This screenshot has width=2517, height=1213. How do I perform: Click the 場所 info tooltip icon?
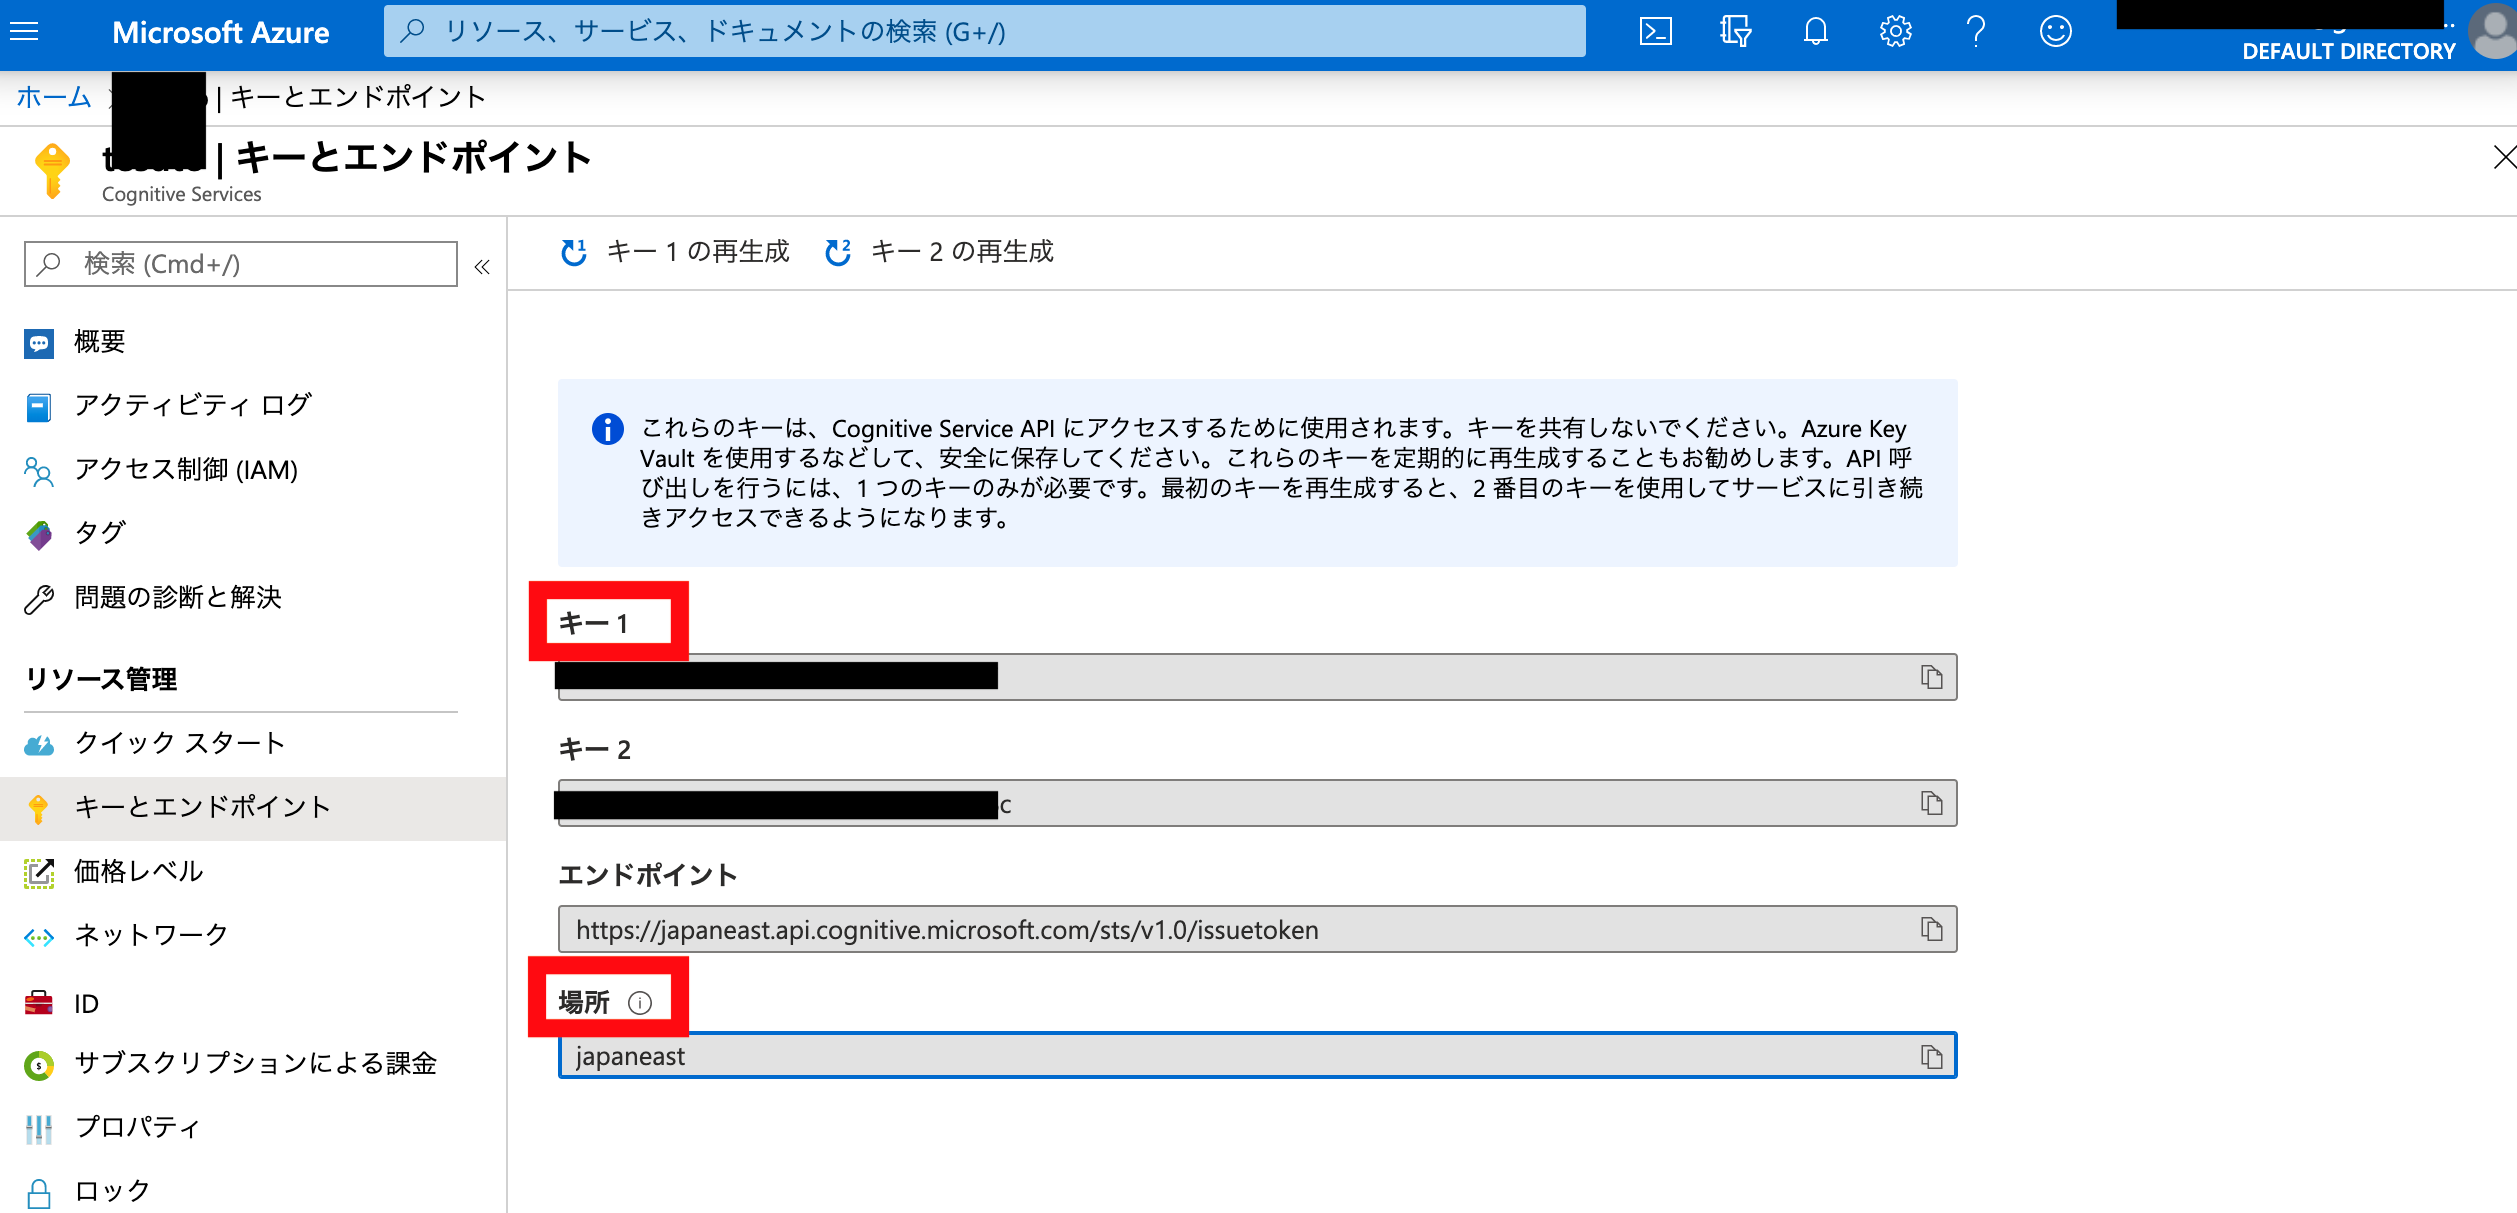click(640, 1003)
